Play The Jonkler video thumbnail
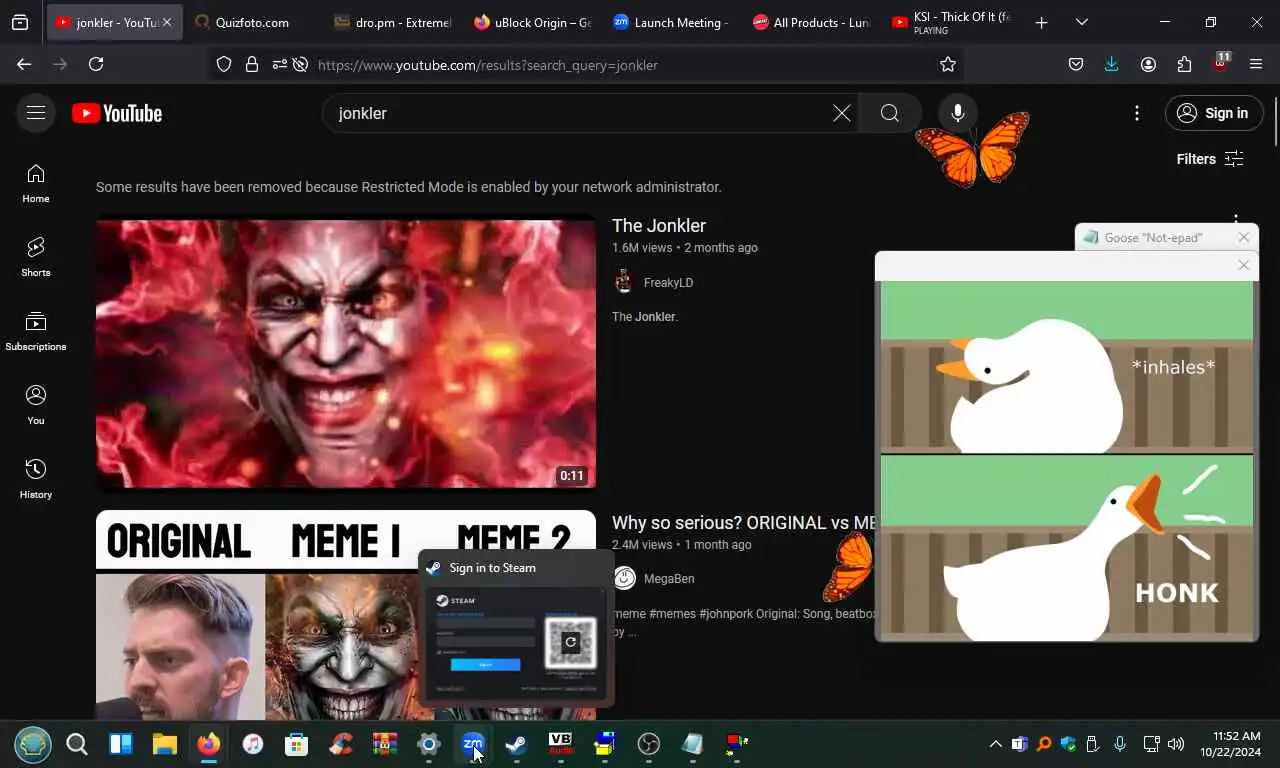 pyautogui.click(x=346, y=354)
